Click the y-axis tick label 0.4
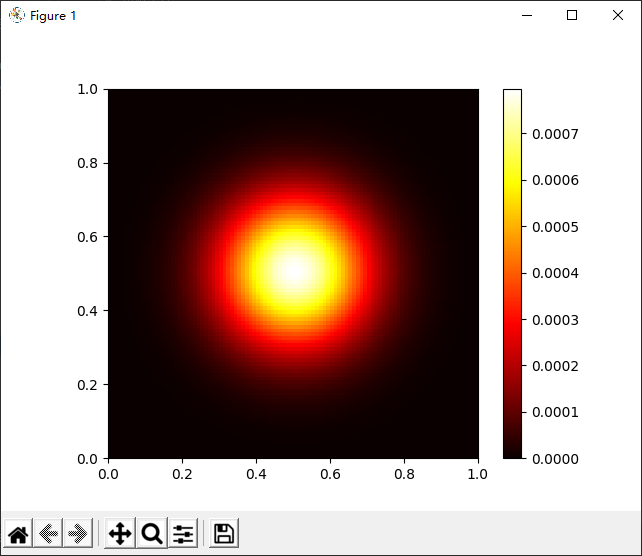The width and height of the screenshot is (642, 556). point(87,311)
